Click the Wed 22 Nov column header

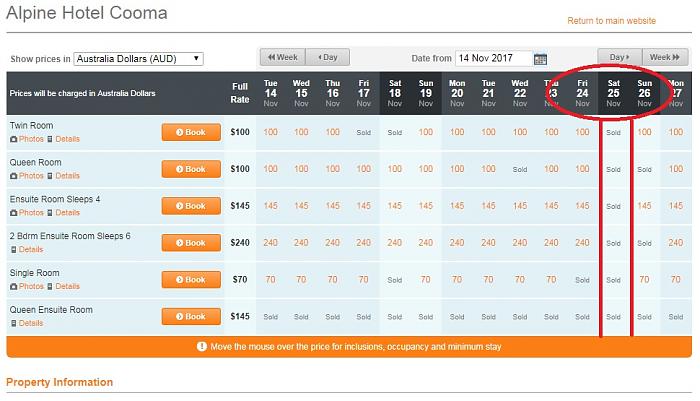[520, 93]
